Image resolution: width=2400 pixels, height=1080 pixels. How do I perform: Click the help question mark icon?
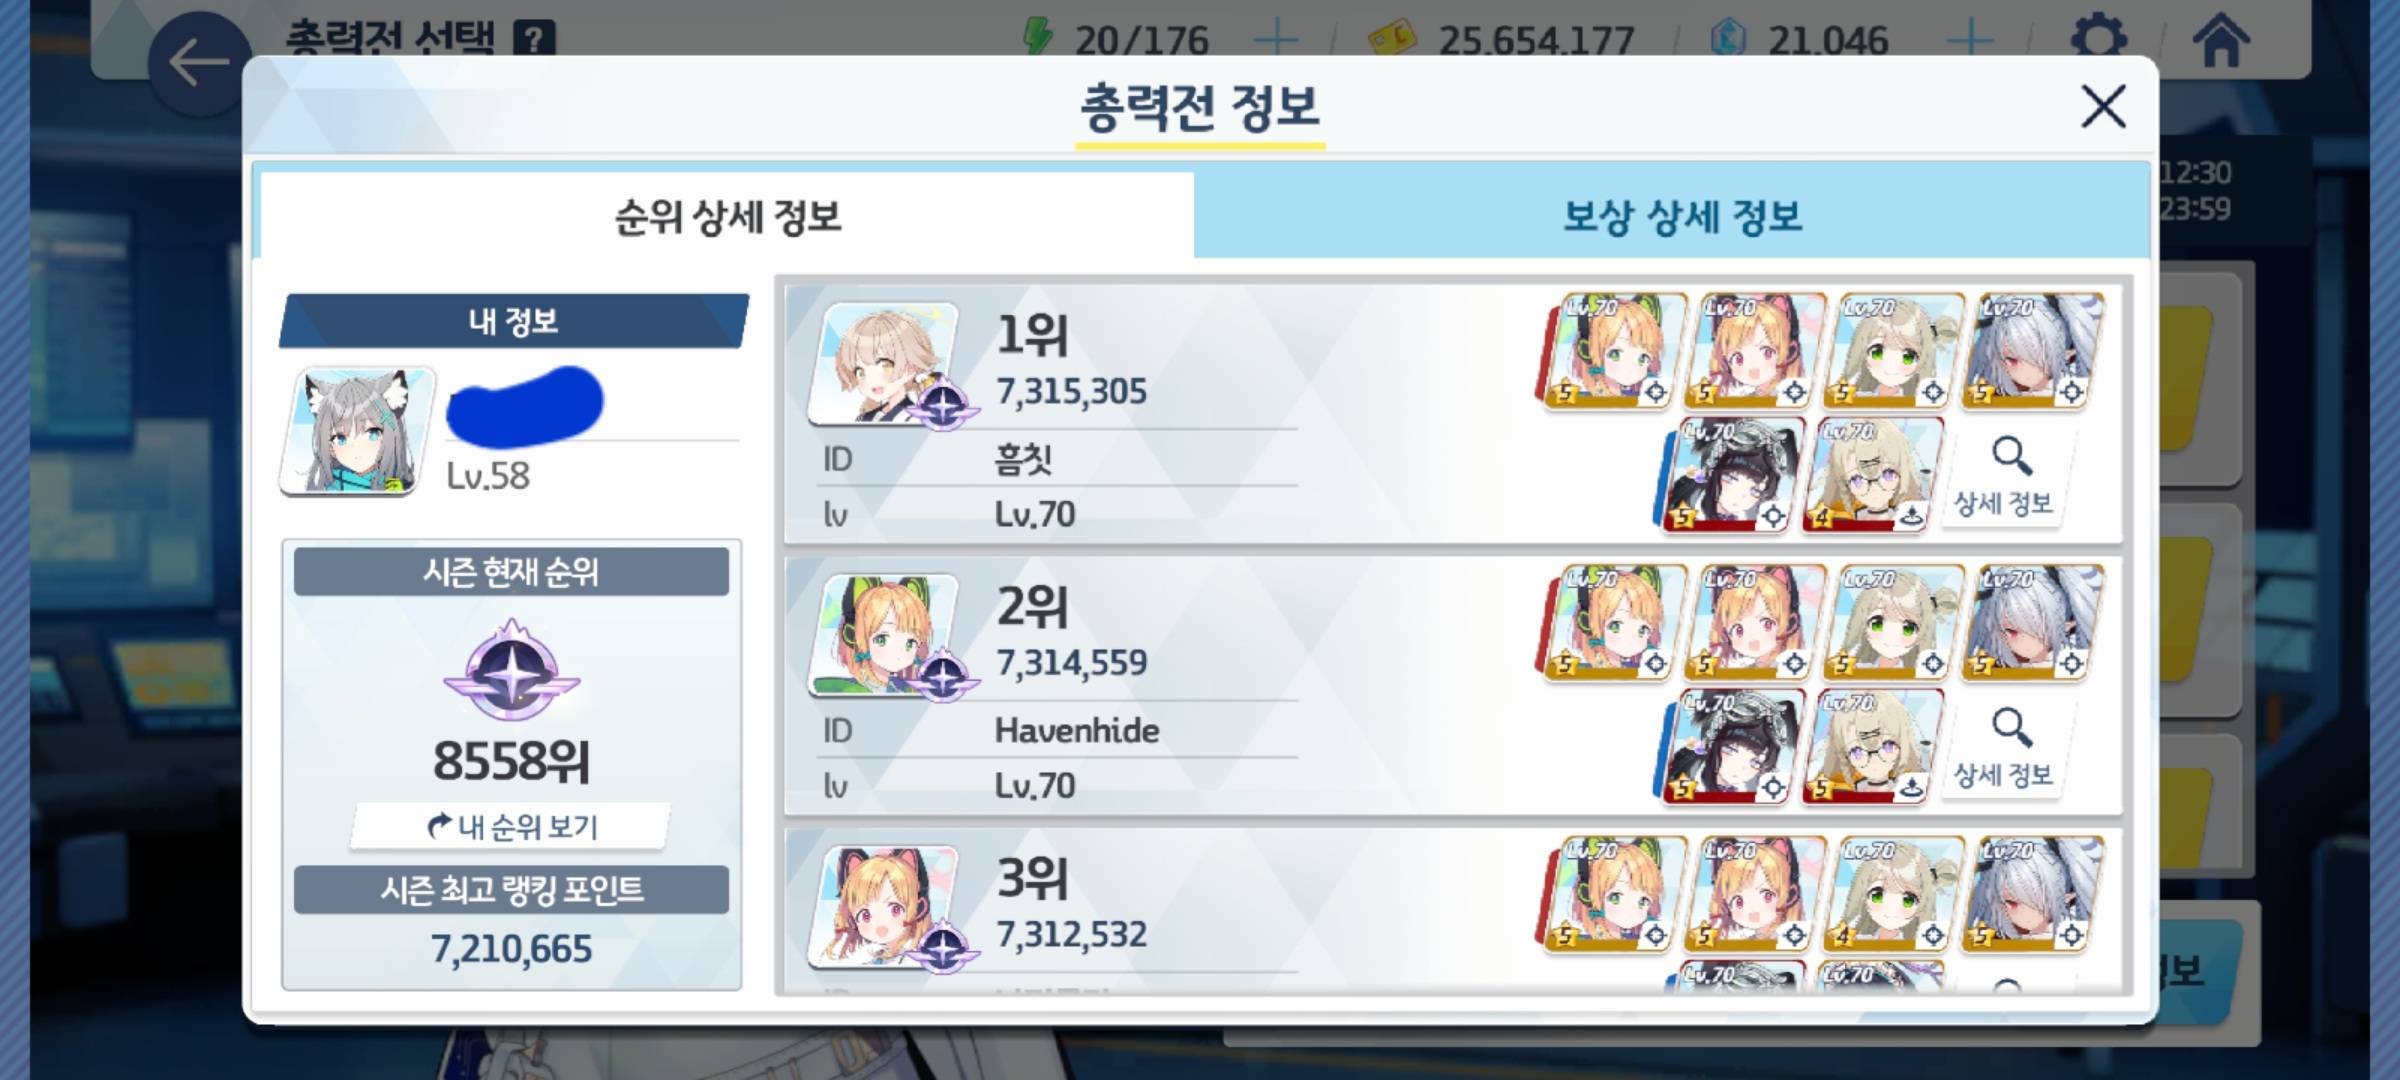click(534, 39)
